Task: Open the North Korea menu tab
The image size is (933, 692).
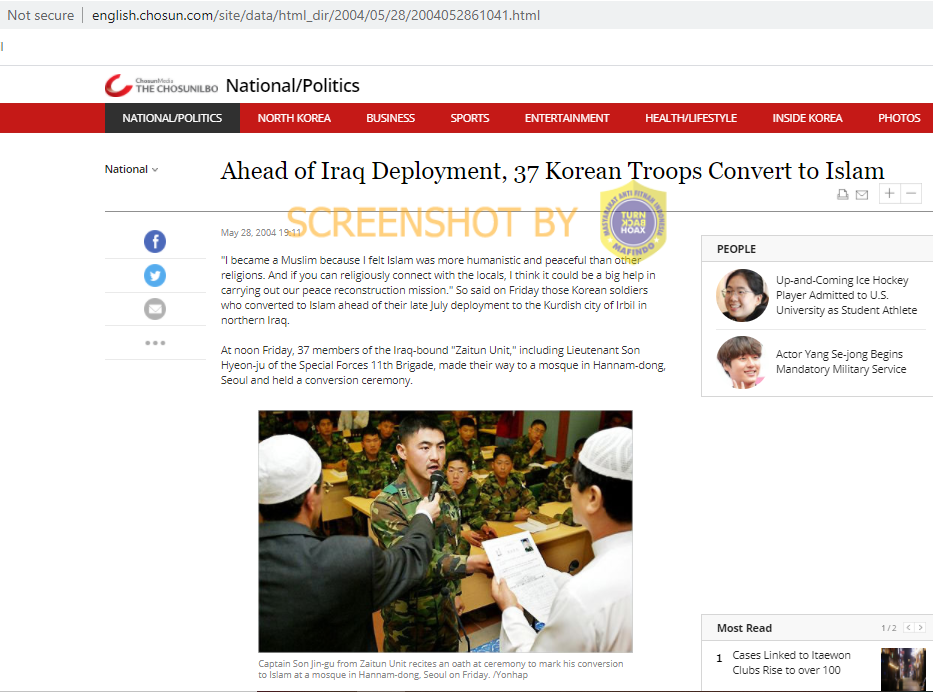Action: pyautogui.click(x=294, y=118)
